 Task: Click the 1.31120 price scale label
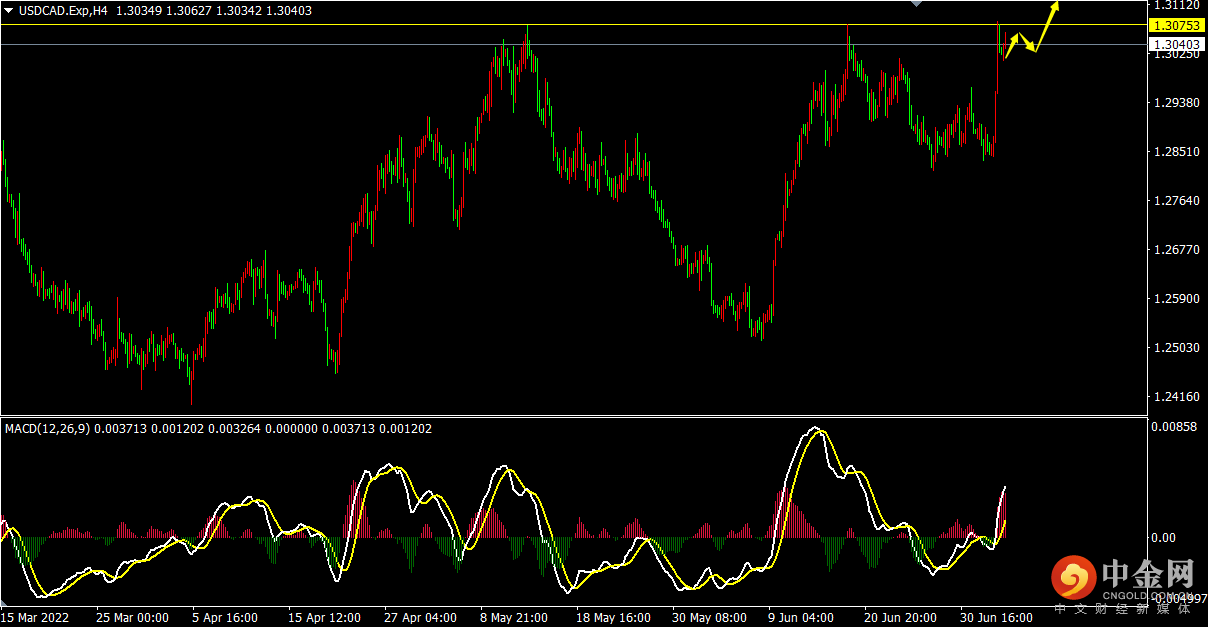[1174, 5]
